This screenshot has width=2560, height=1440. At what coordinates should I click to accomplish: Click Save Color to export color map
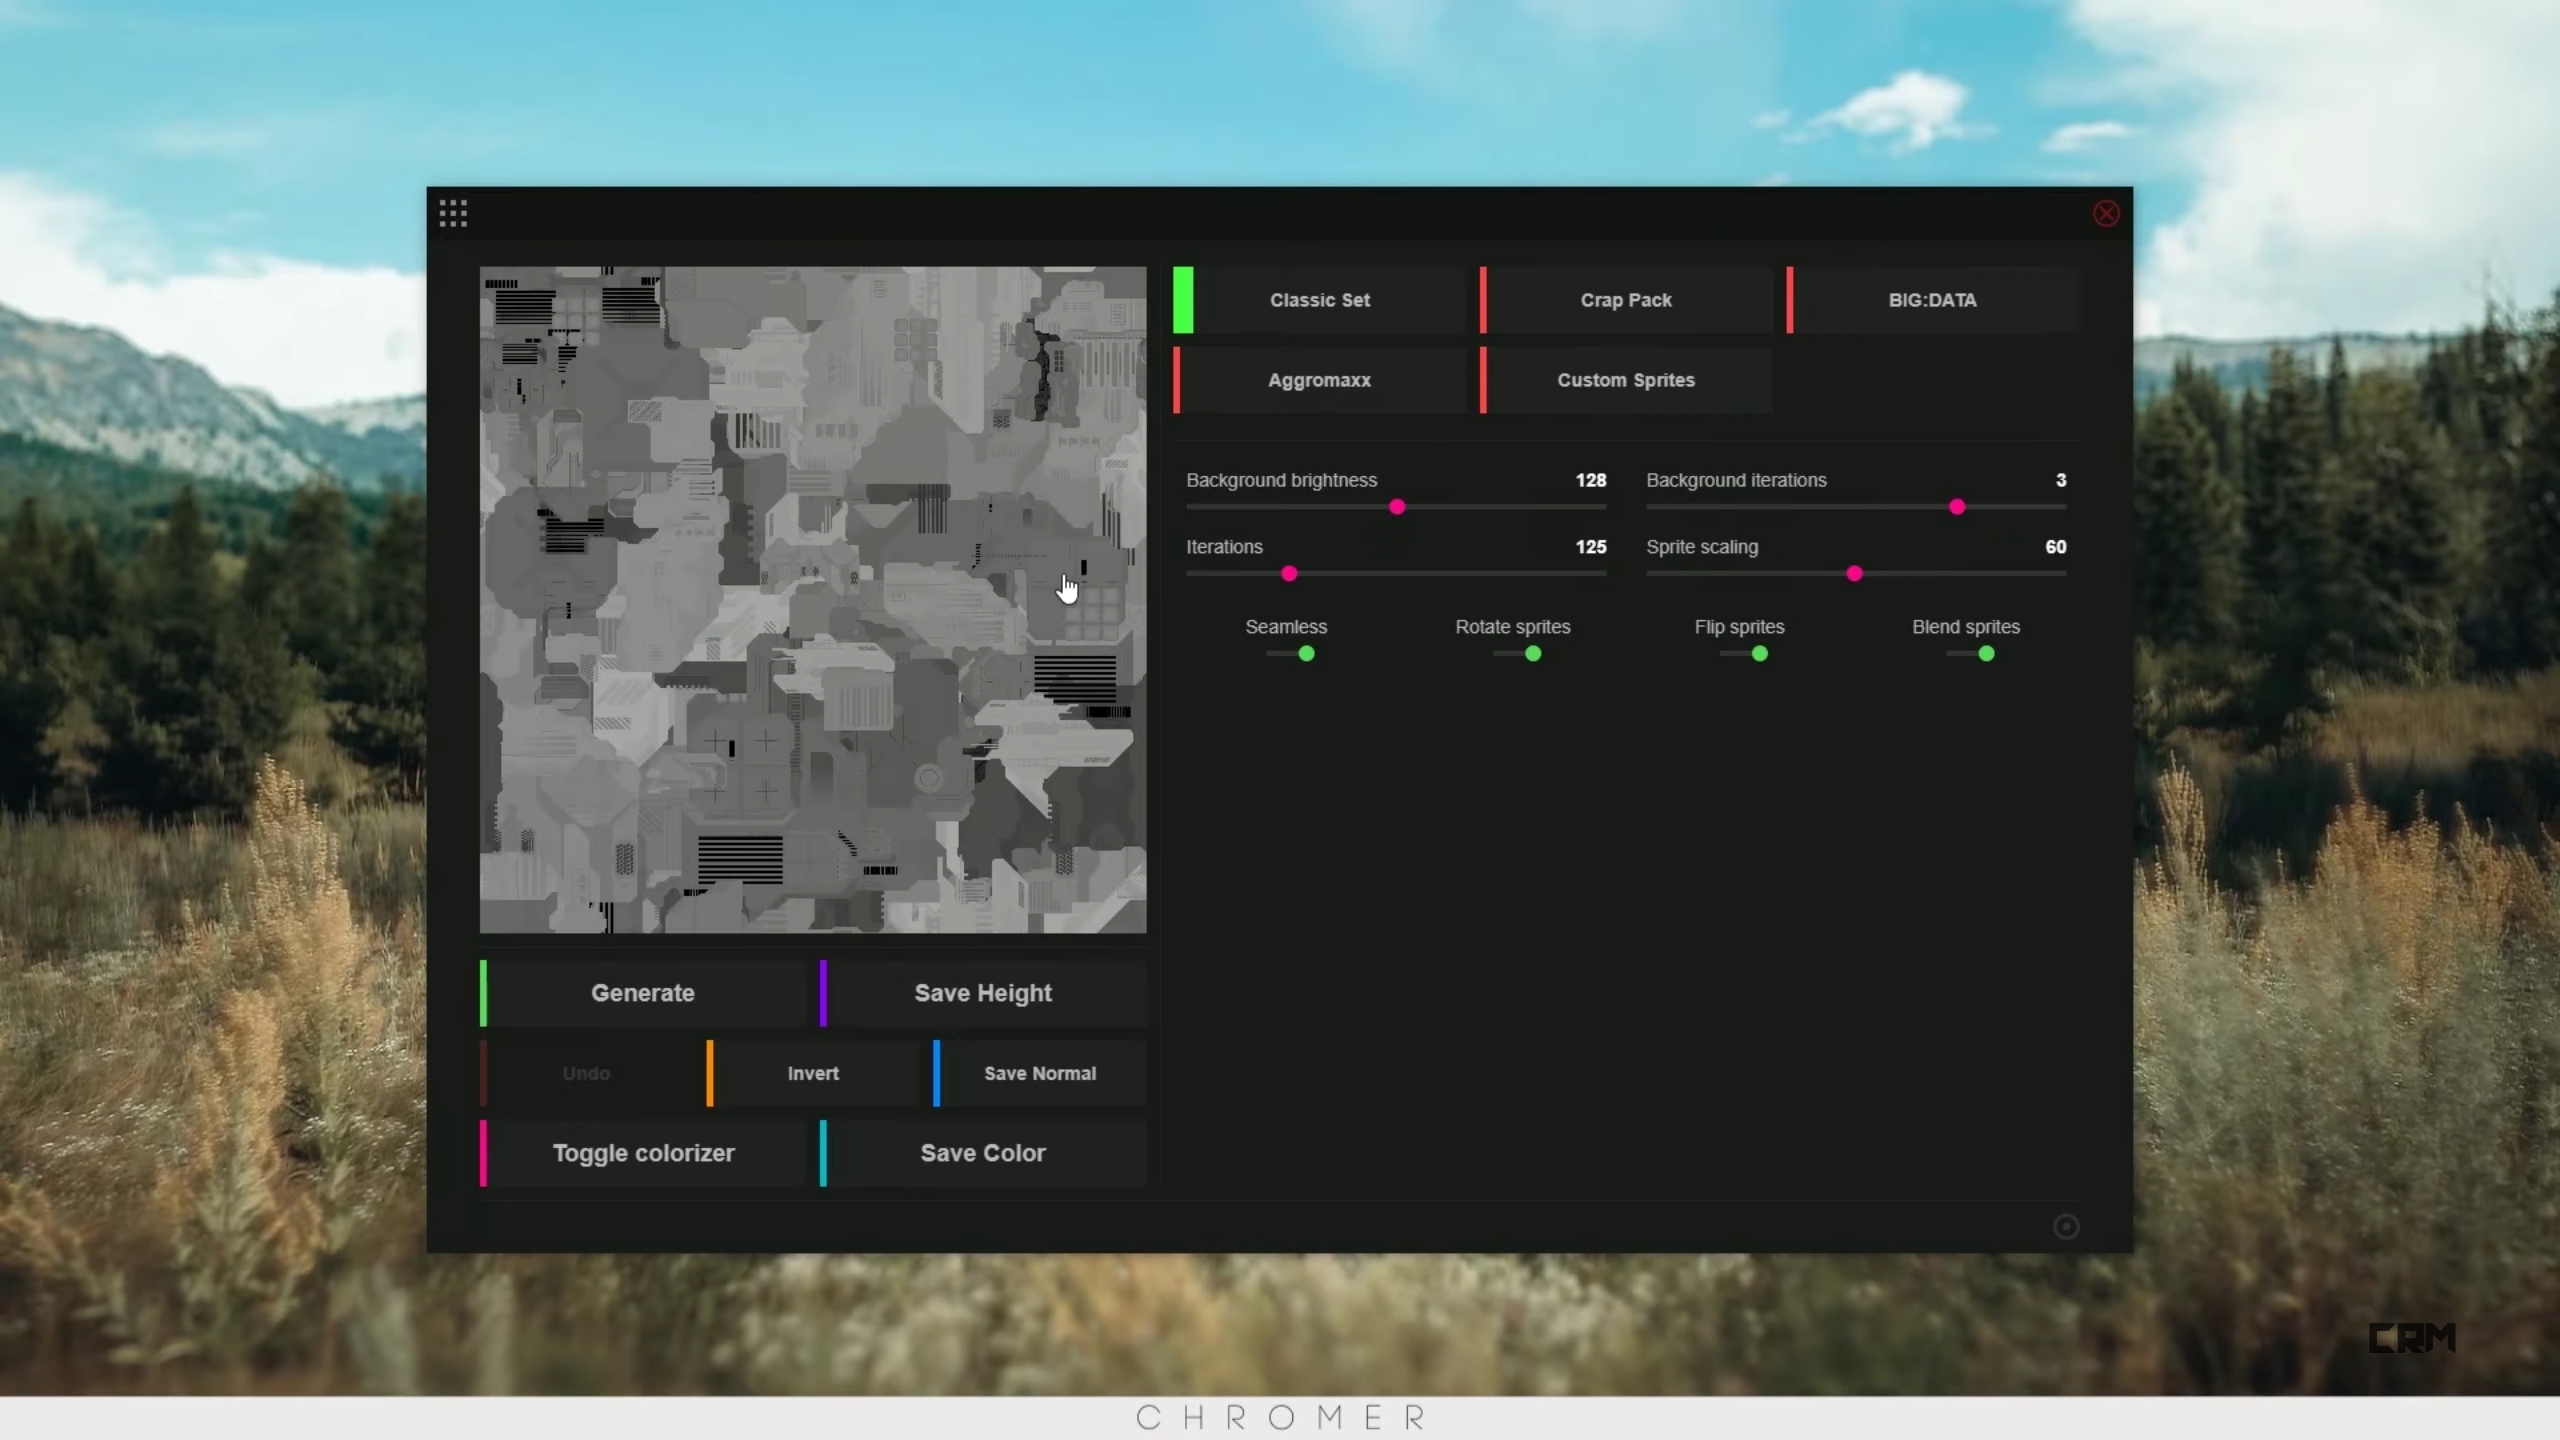coord(983,1152)
